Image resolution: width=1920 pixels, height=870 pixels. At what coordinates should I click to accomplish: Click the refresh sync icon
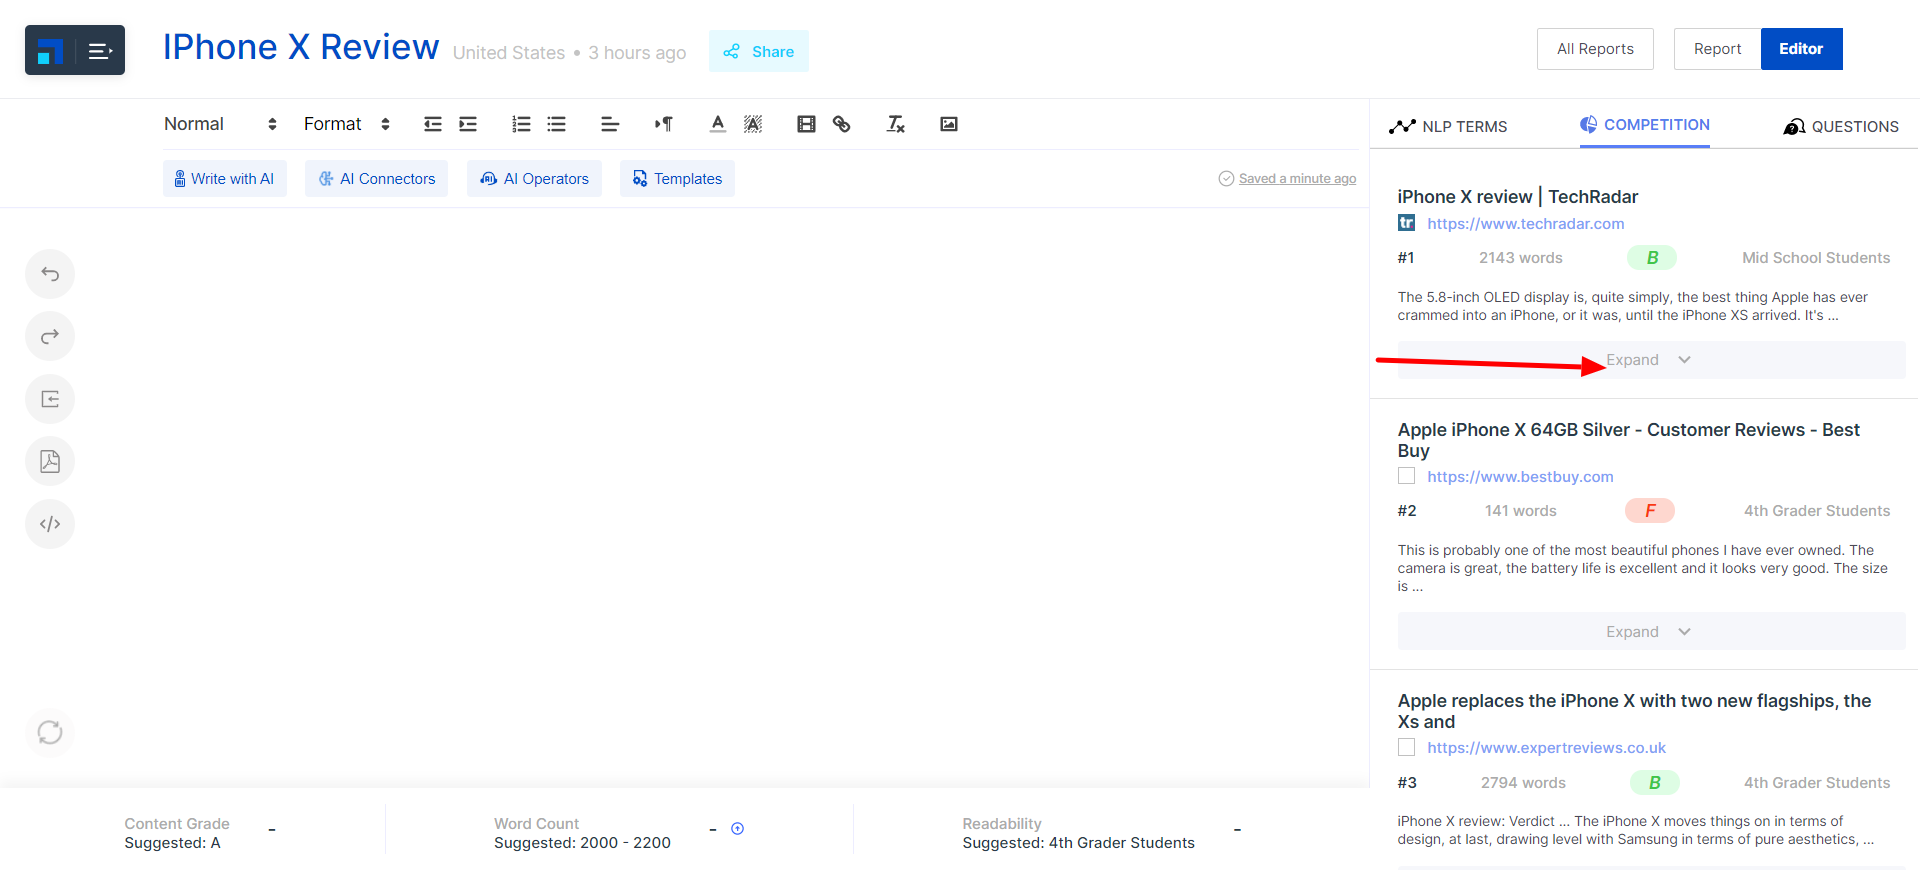tap(50, 733)
